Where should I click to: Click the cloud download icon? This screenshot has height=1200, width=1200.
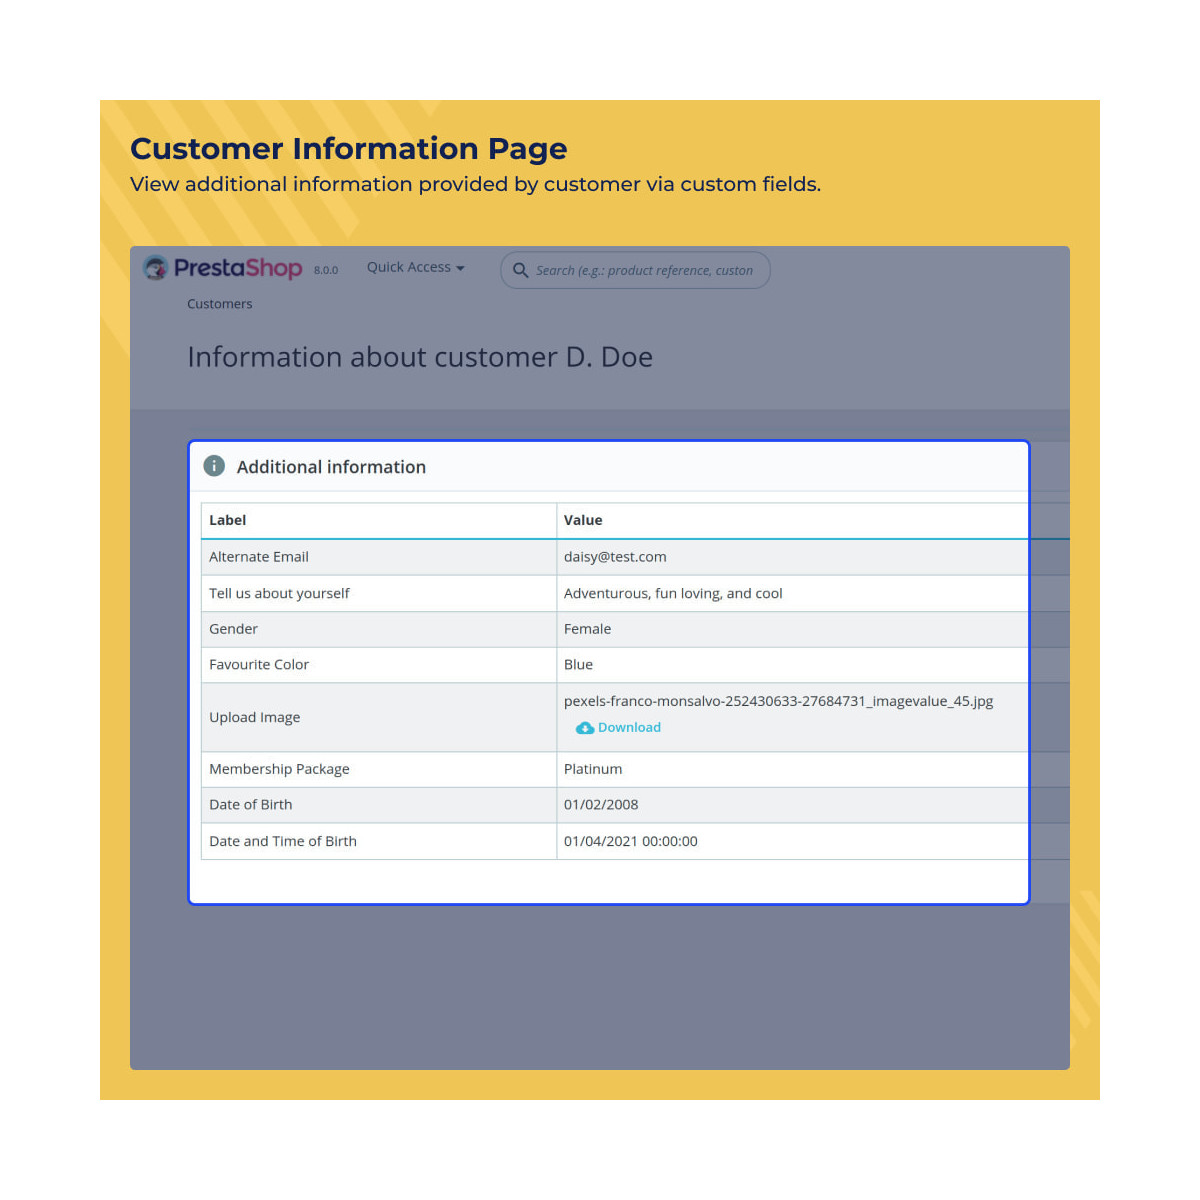[585, 728]
